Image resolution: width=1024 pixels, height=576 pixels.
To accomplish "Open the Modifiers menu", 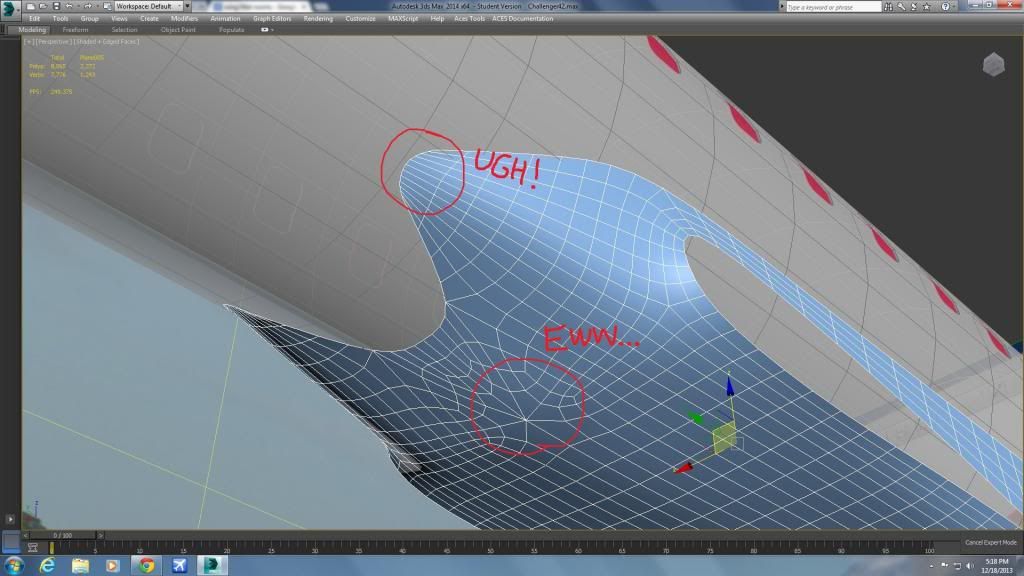I will coord(184,18).
